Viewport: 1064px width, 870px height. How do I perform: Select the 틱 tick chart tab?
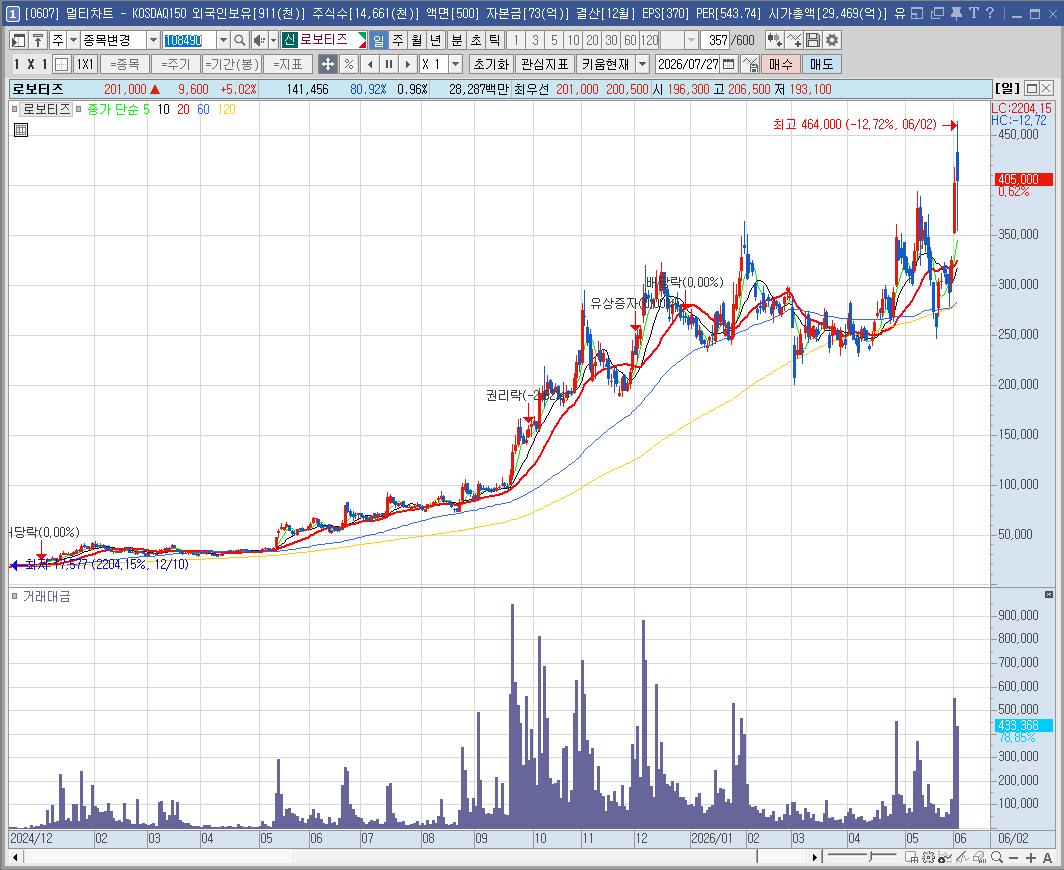[x=495, y=41]
